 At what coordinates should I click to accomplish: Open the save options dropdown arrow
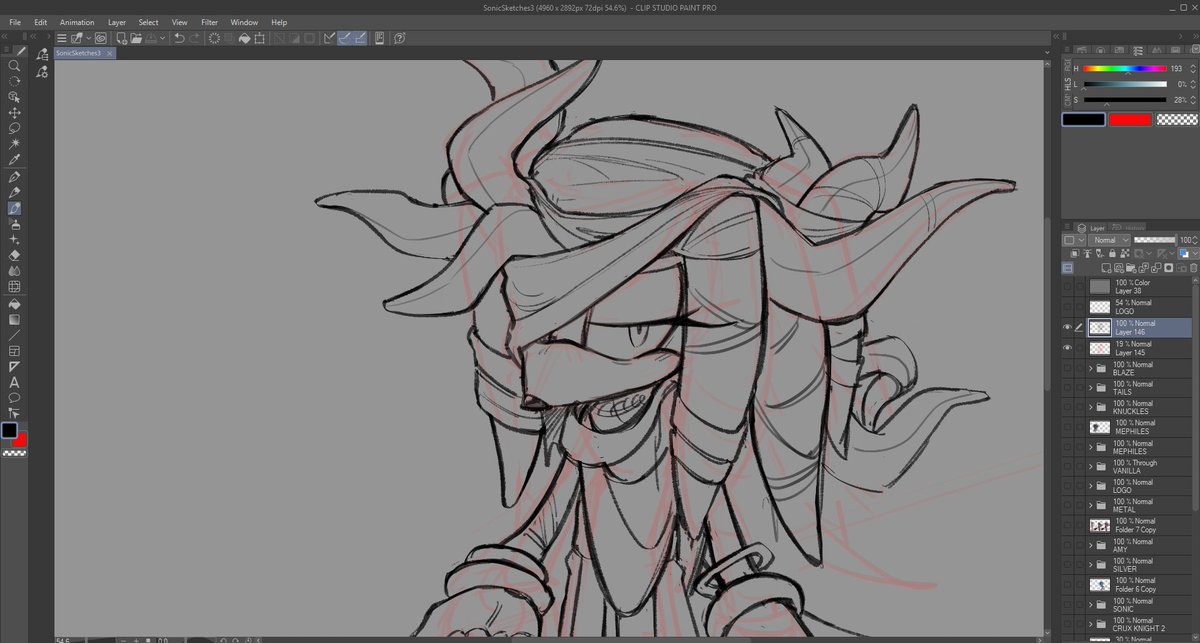pyautogui.click(x=162, y=38)
